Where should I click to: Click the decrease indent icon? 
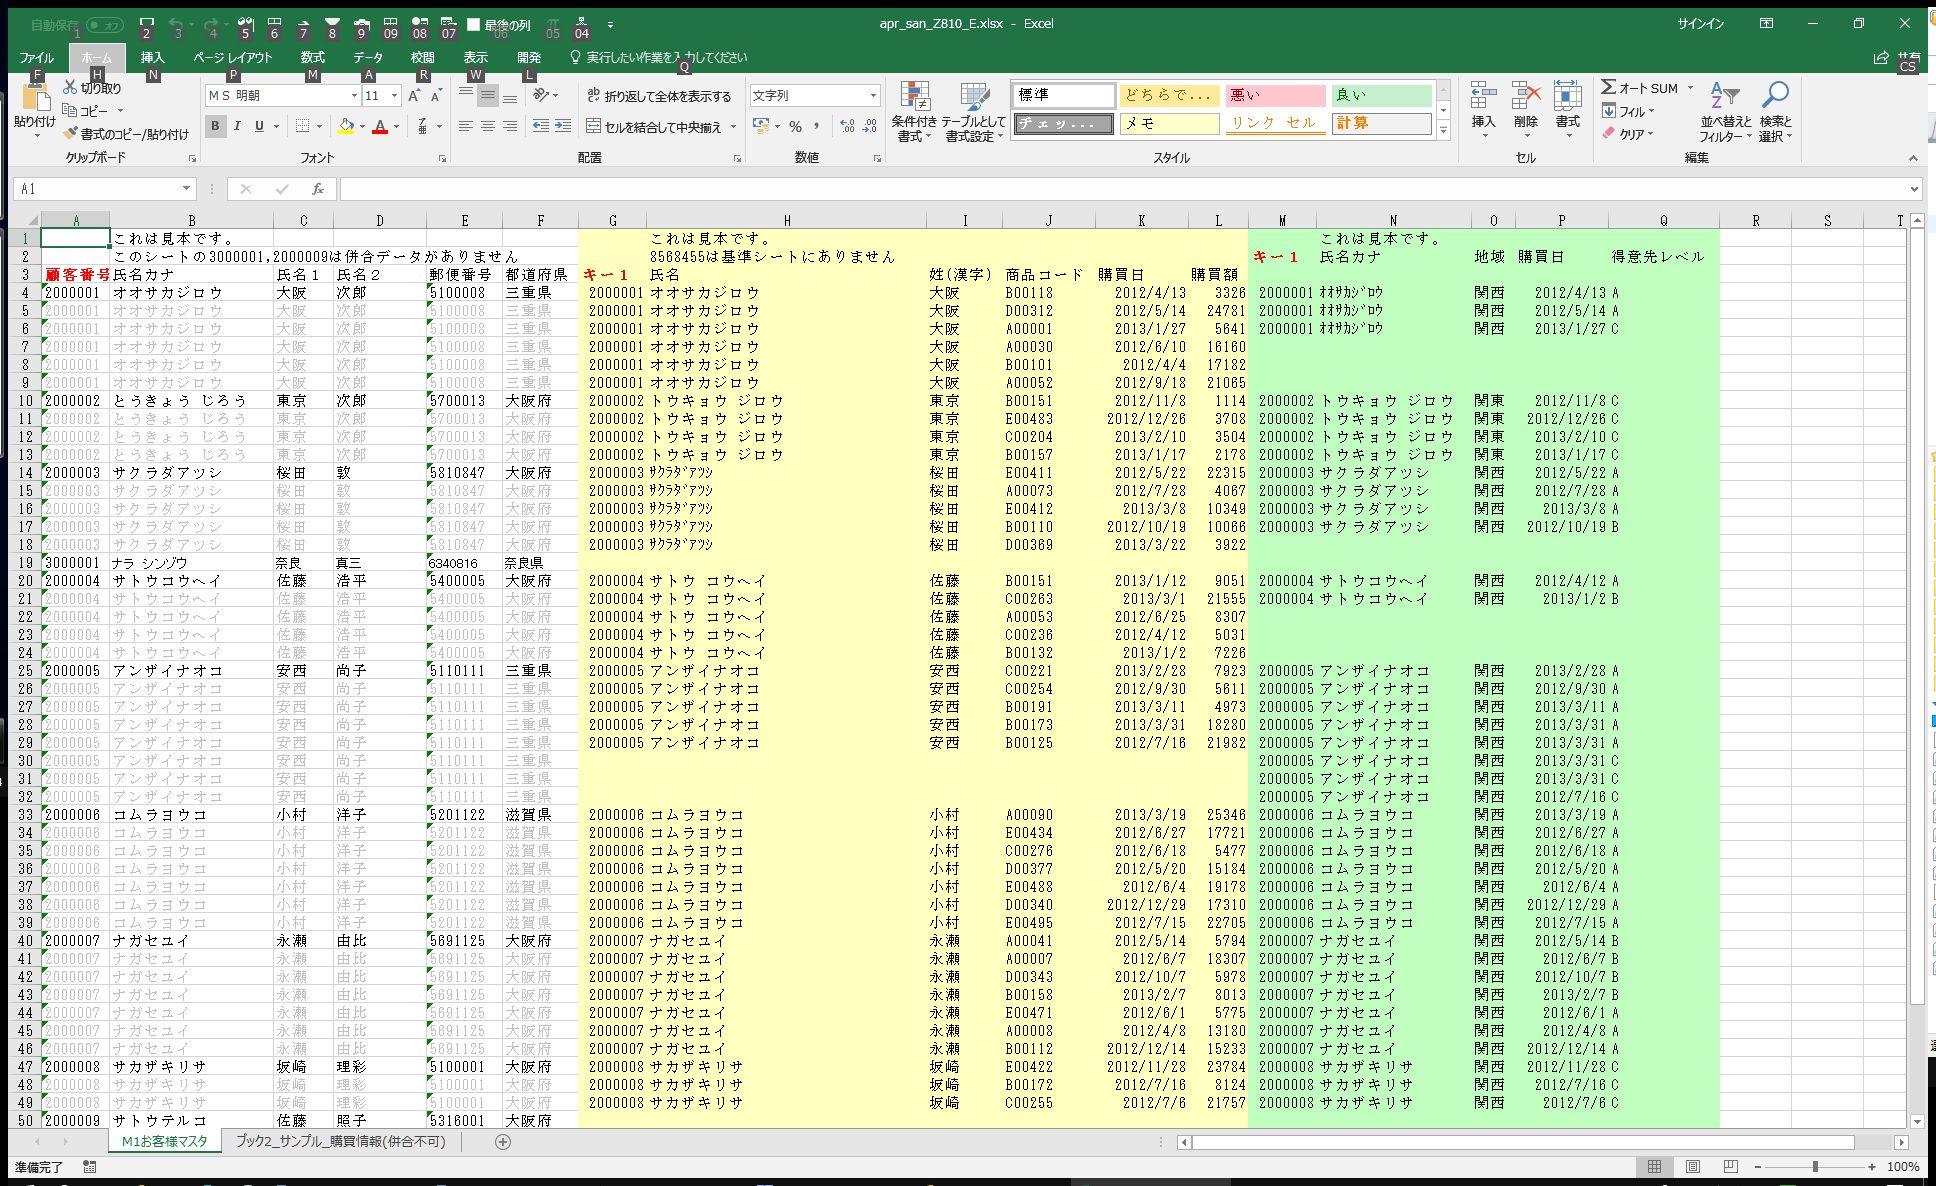click(541, 126)
